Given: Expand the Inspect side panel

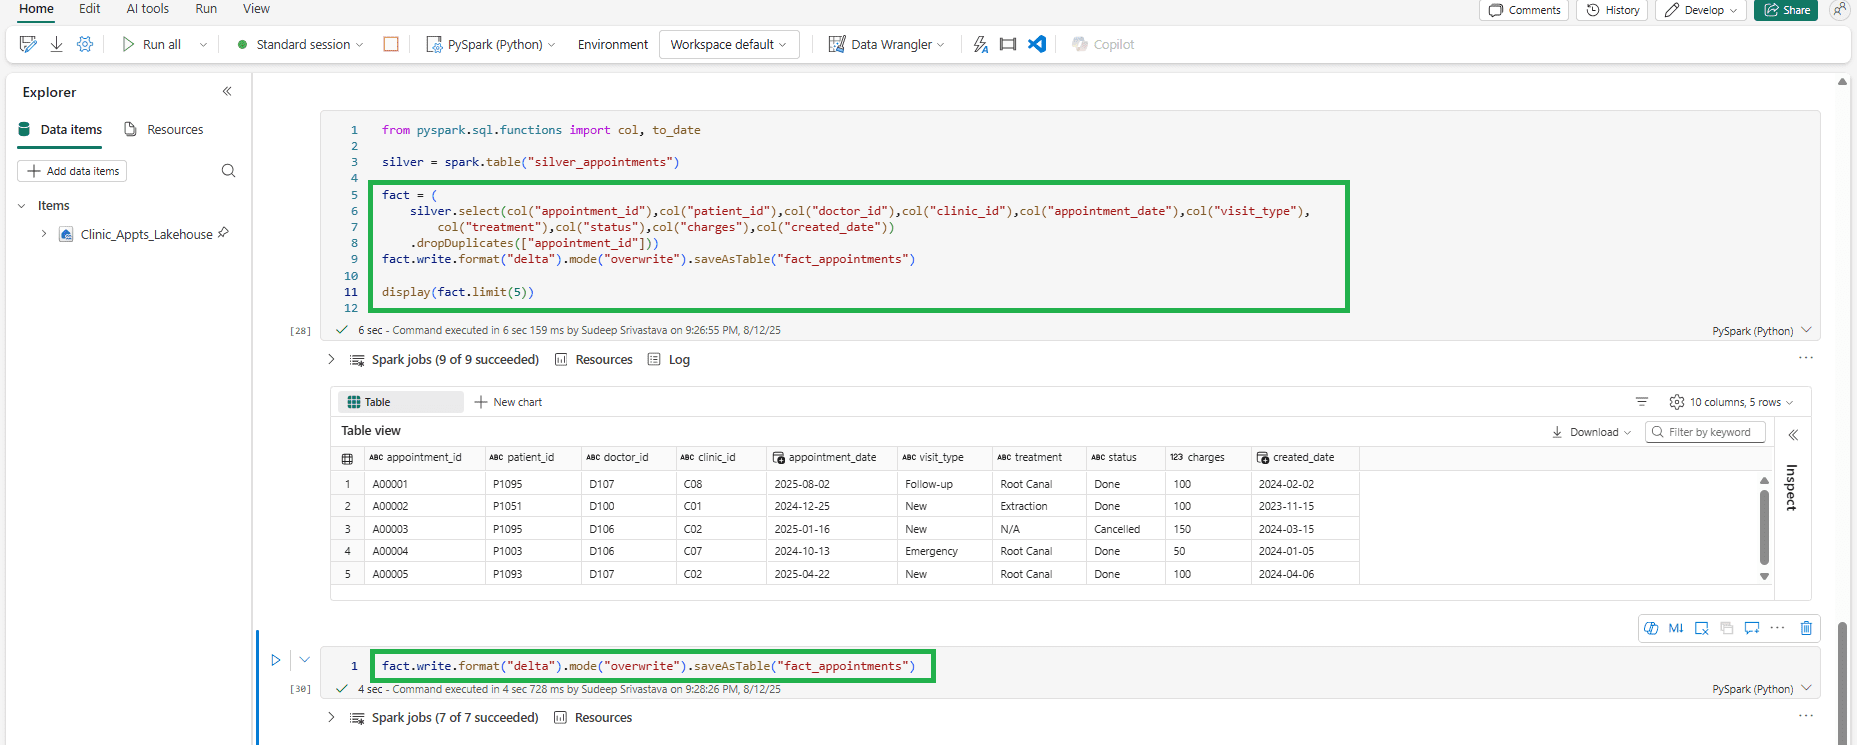Looking at the screenshot, I should pos(1793,435).
